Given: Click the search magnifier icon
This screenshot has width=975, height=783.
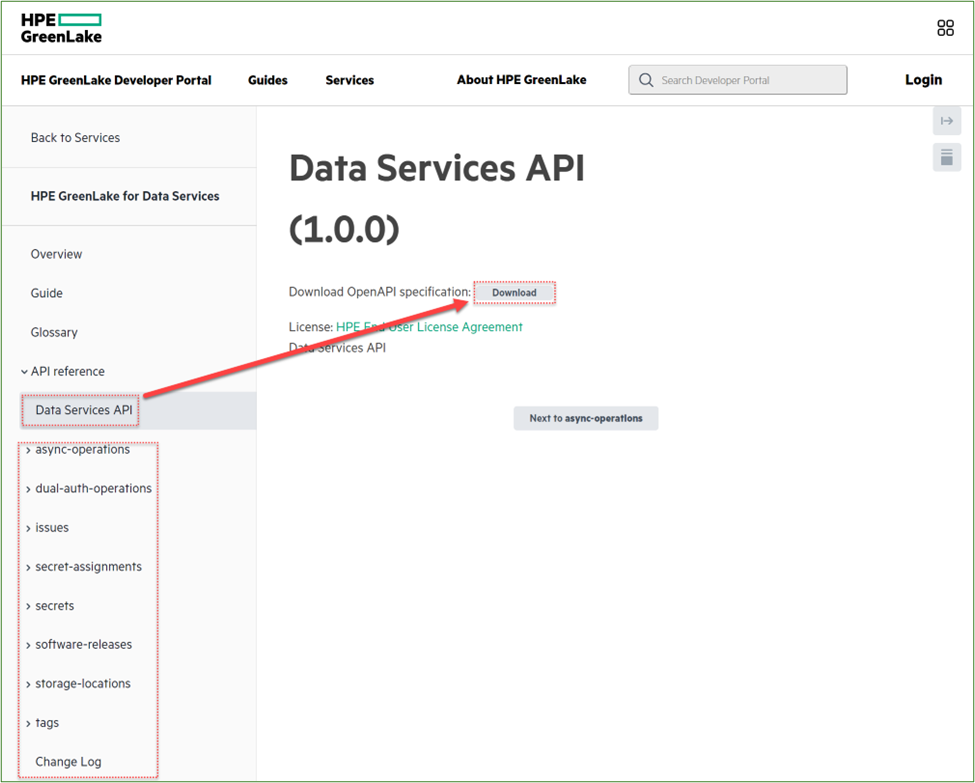Looking at the screenshot, I should 646,80.
